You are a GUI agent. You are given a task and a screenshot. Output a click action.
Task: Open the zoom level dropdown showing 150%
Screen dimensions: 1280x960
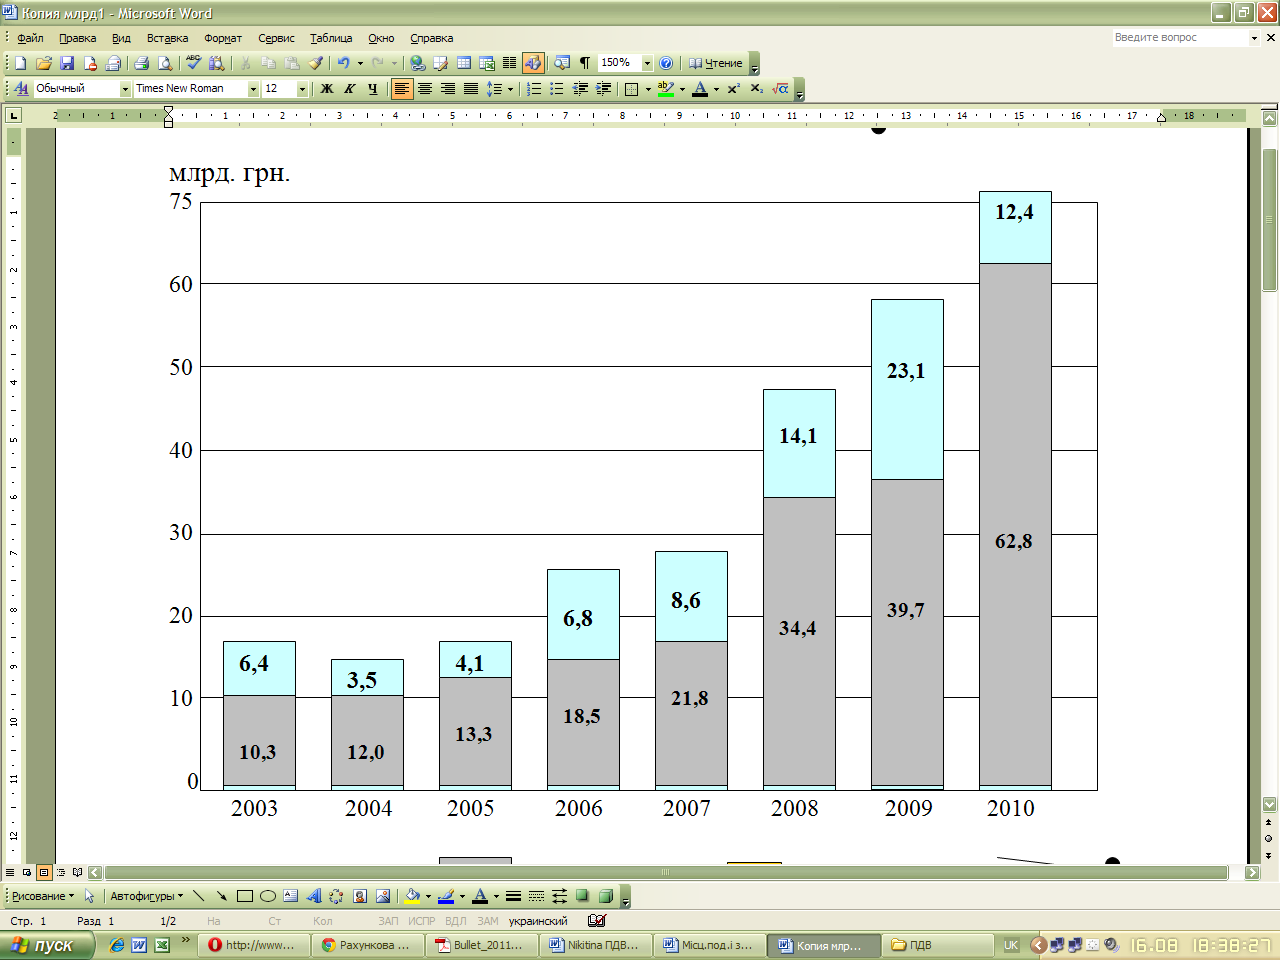click(647, 63)
